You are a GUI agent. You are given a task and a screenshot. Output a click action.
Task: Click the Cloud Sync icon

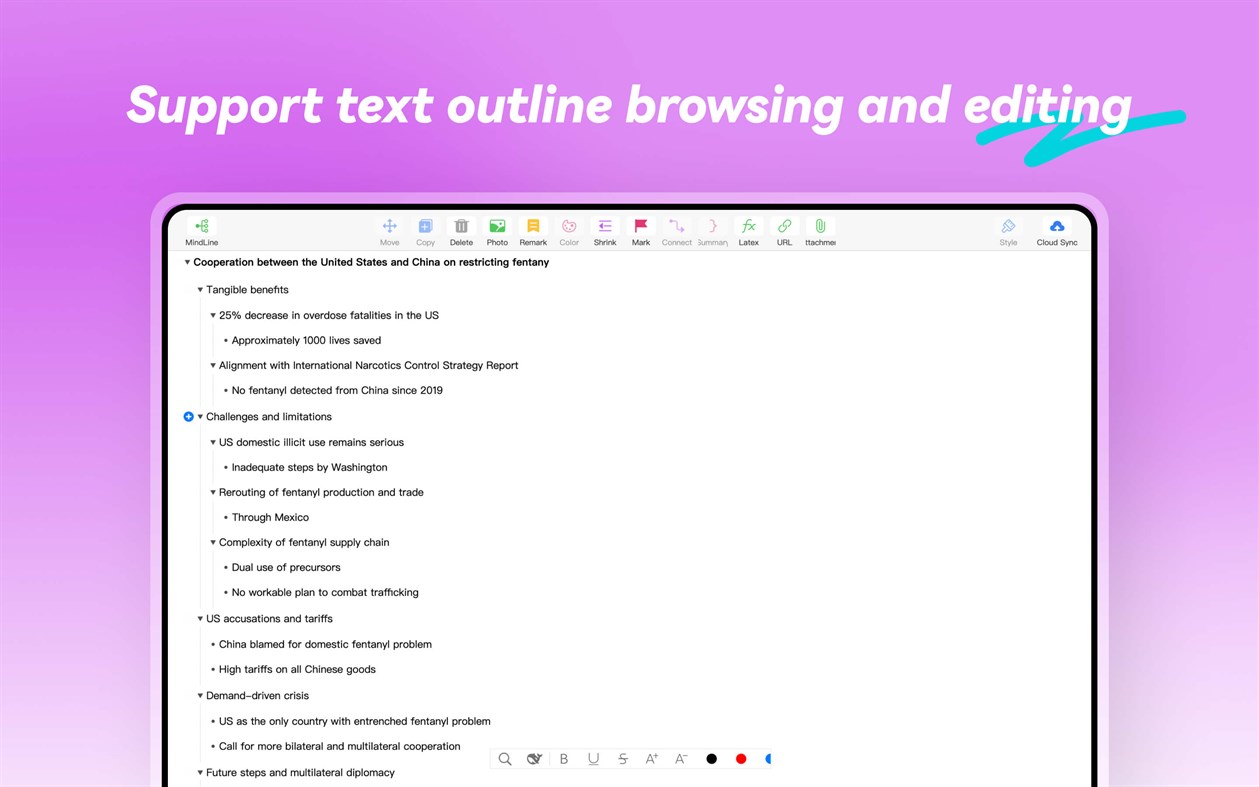pyautogui.click(x=1056, y=228)
